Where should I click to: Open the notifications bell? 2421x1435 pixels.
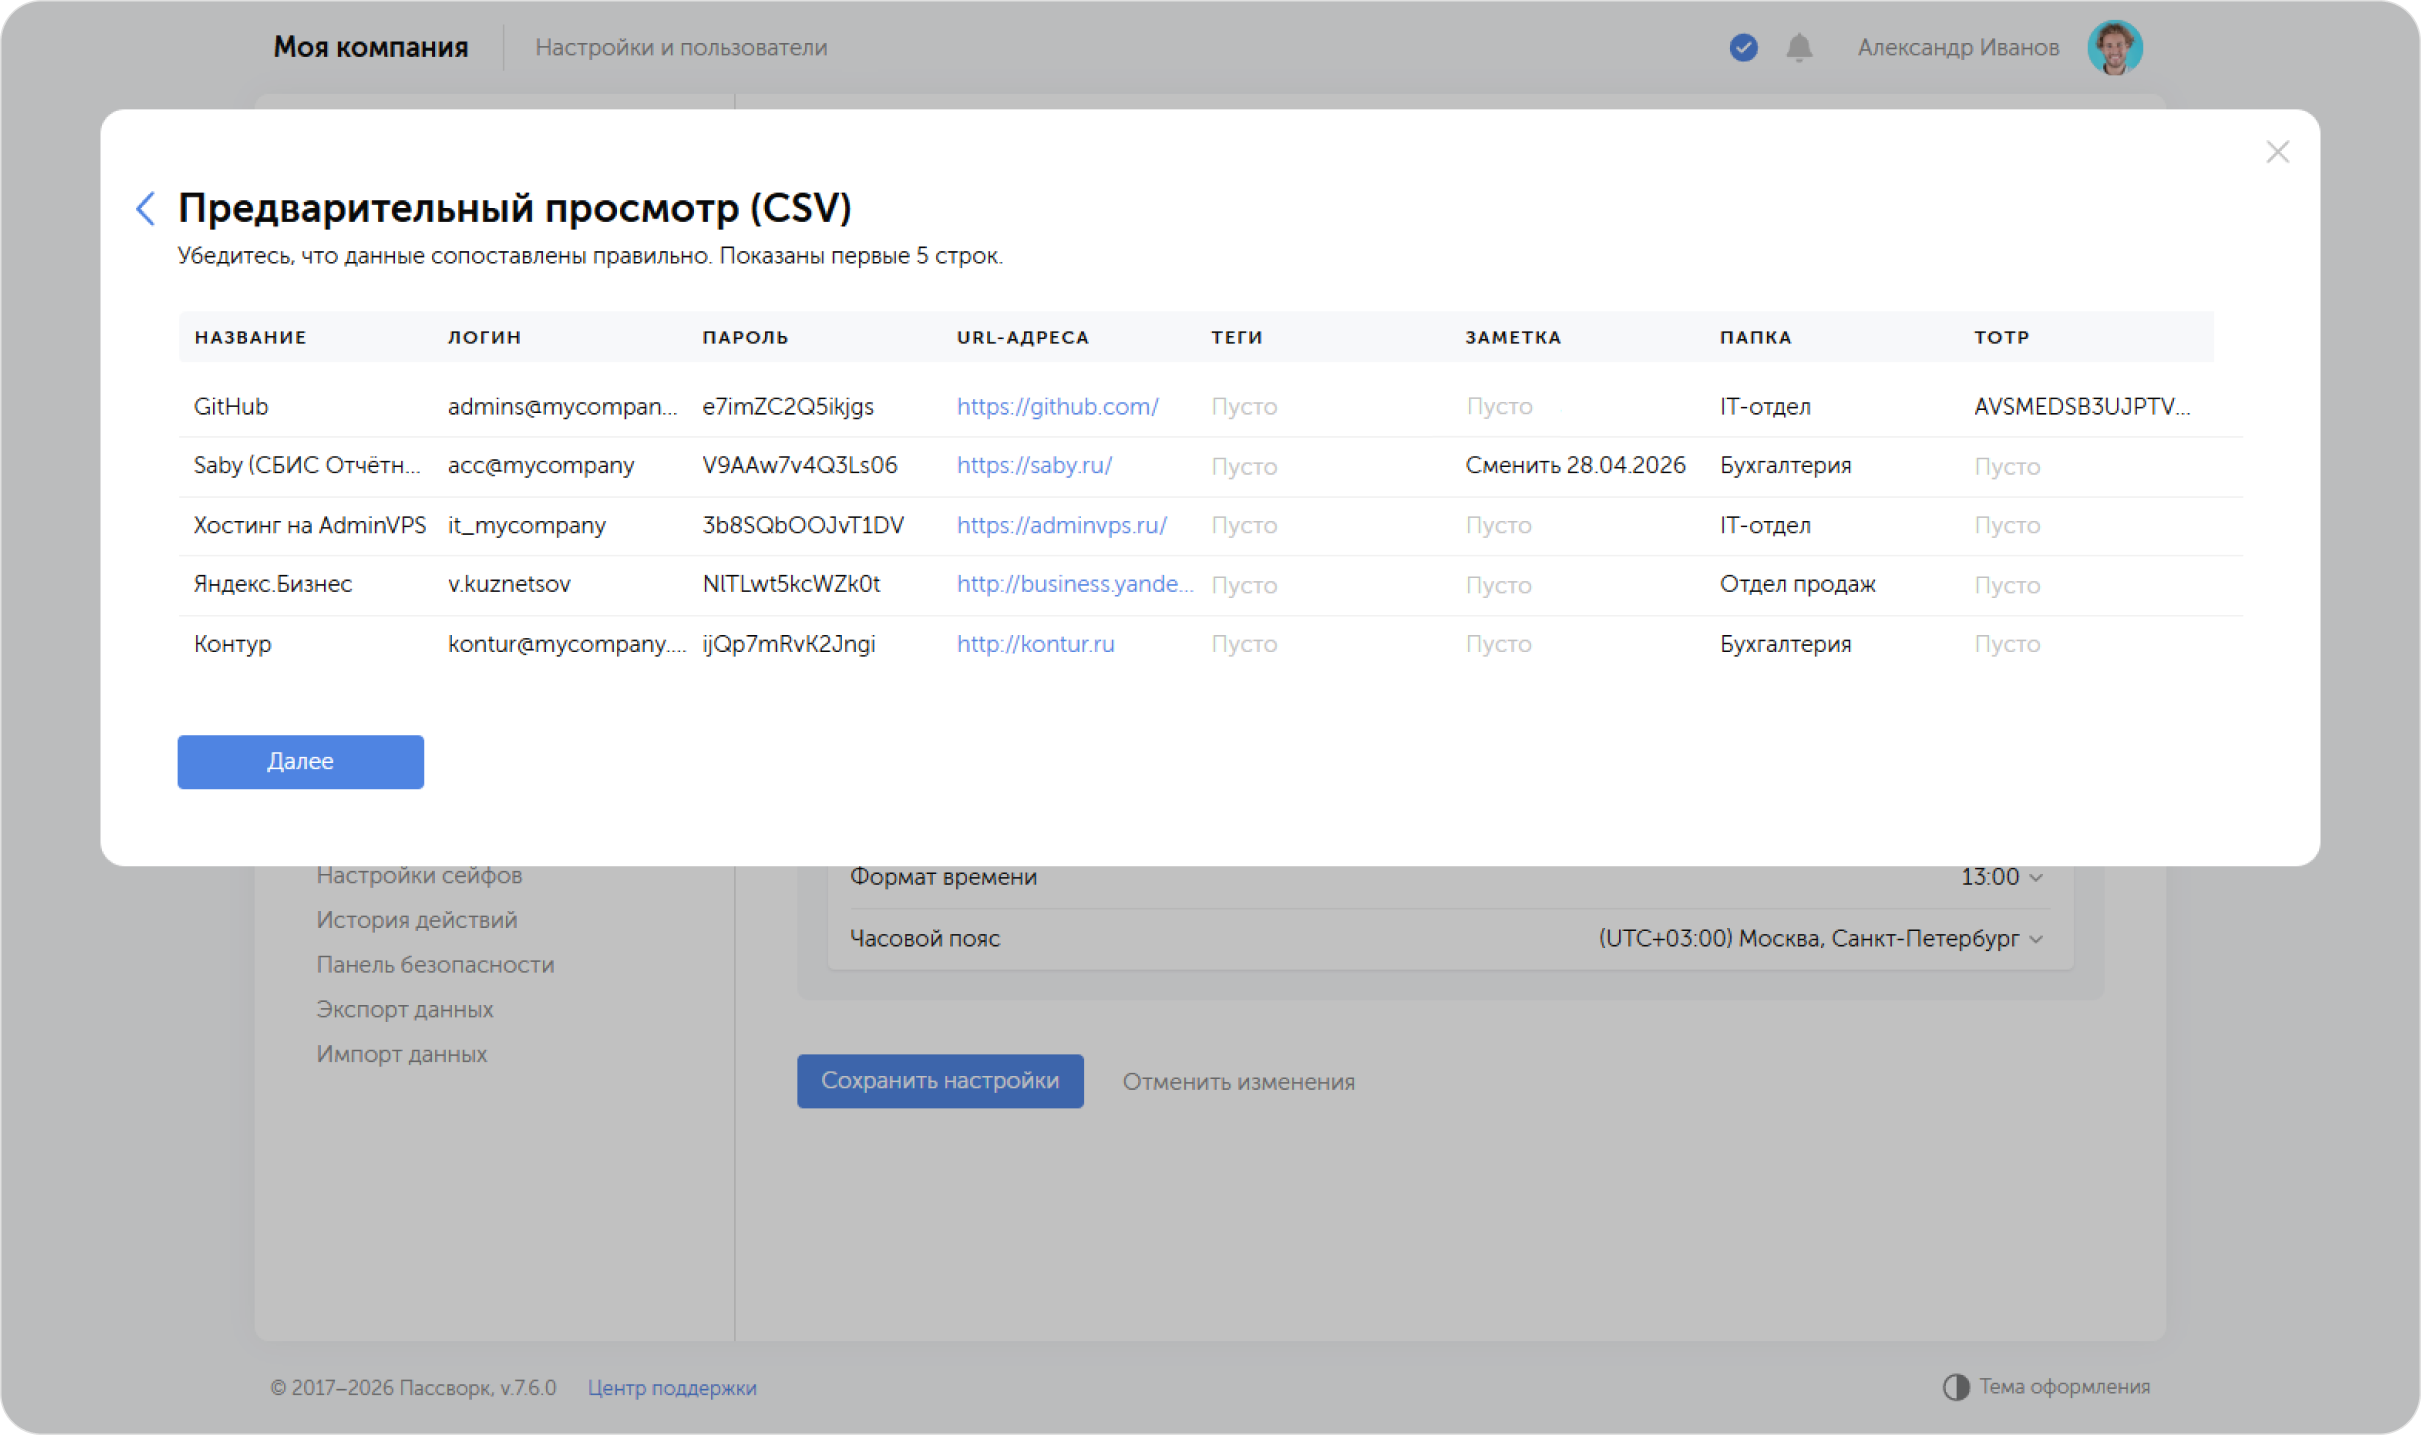1799,47
